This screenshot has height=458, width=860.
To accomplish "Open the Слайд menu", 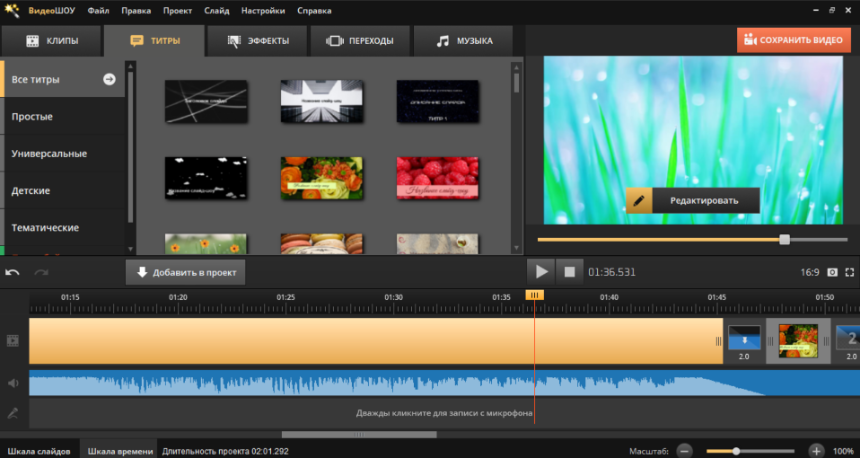I will point(217,10).
